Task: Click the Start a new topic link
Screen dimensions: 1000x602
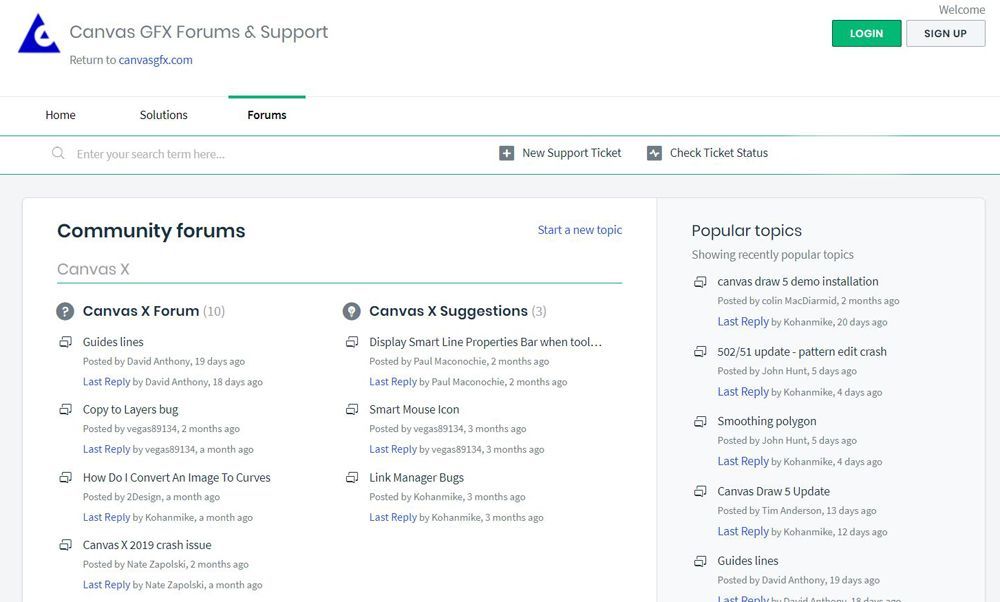Action: pos(580,230)
